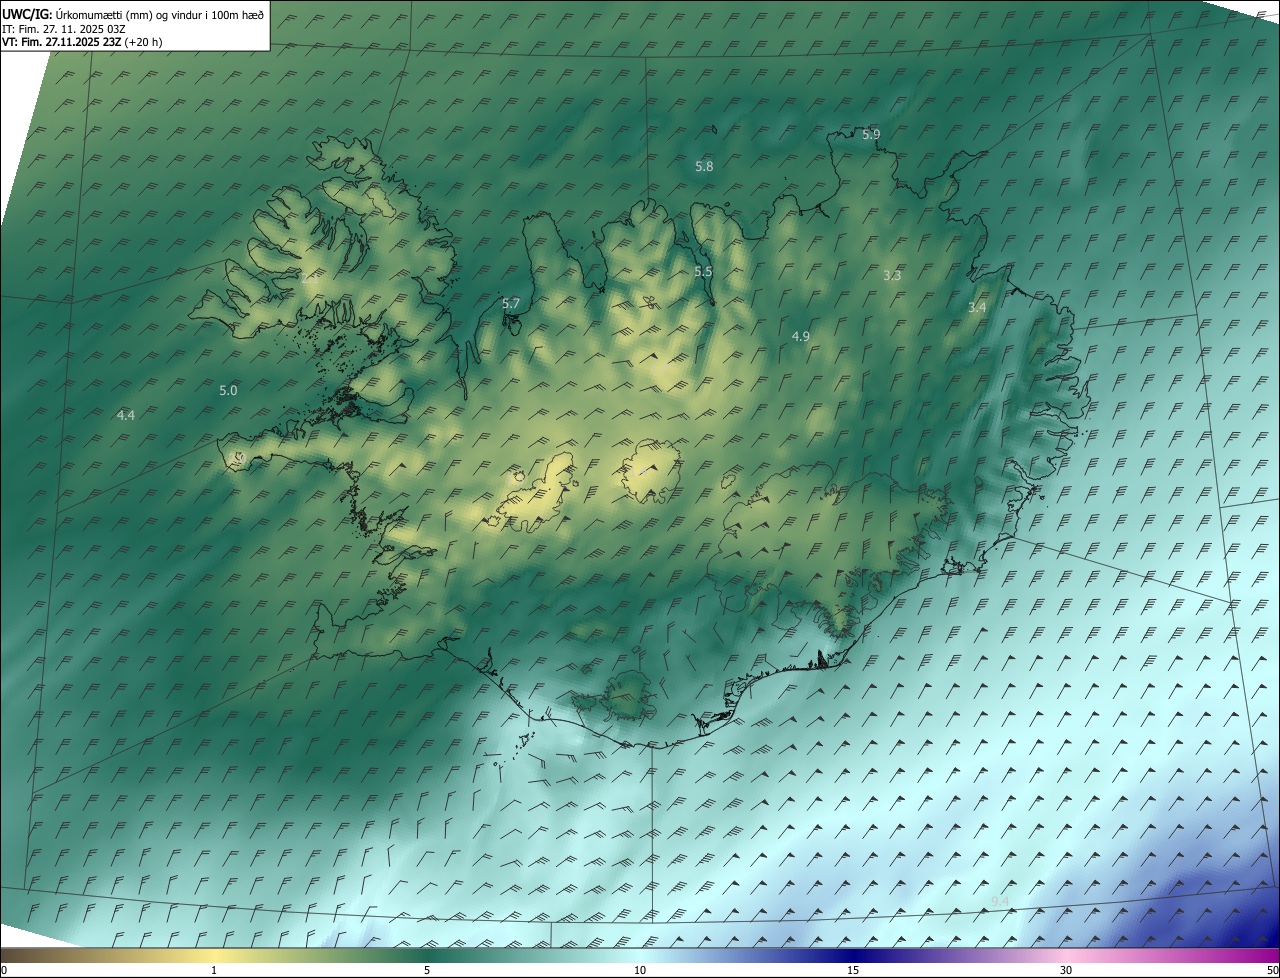Click the initial time line "IT: Fim. 27. 11. 2025 03Z"

pos(64,29)
